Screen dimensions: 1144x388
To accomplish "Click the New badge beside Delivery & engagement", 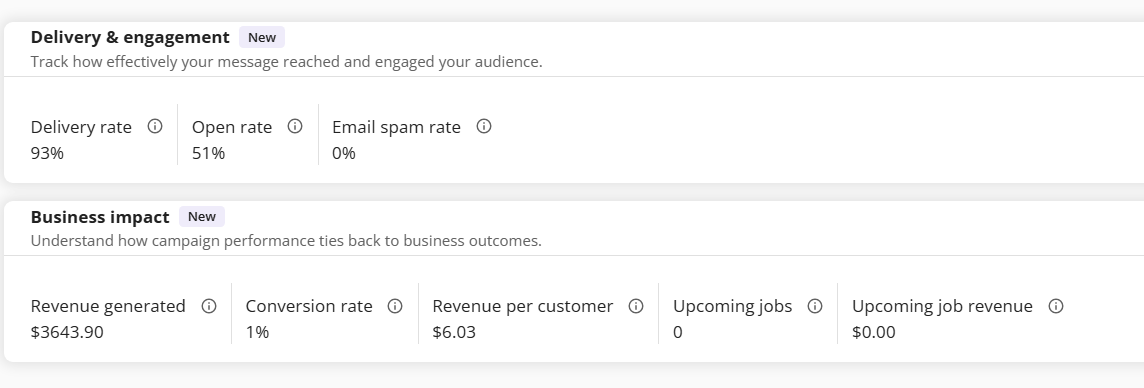I will (262, 37).
